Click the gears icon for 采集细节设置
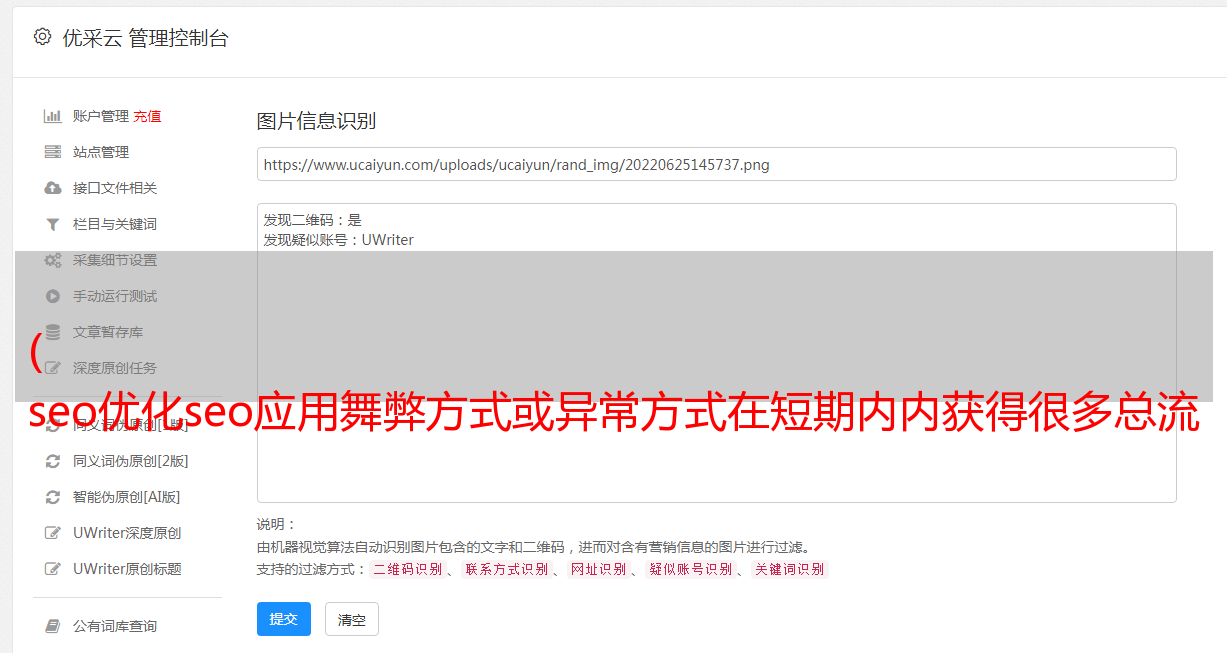Image resolution: width=1227 pixels, height=653 pixels. pyautogui.click(x=53, y=260)
